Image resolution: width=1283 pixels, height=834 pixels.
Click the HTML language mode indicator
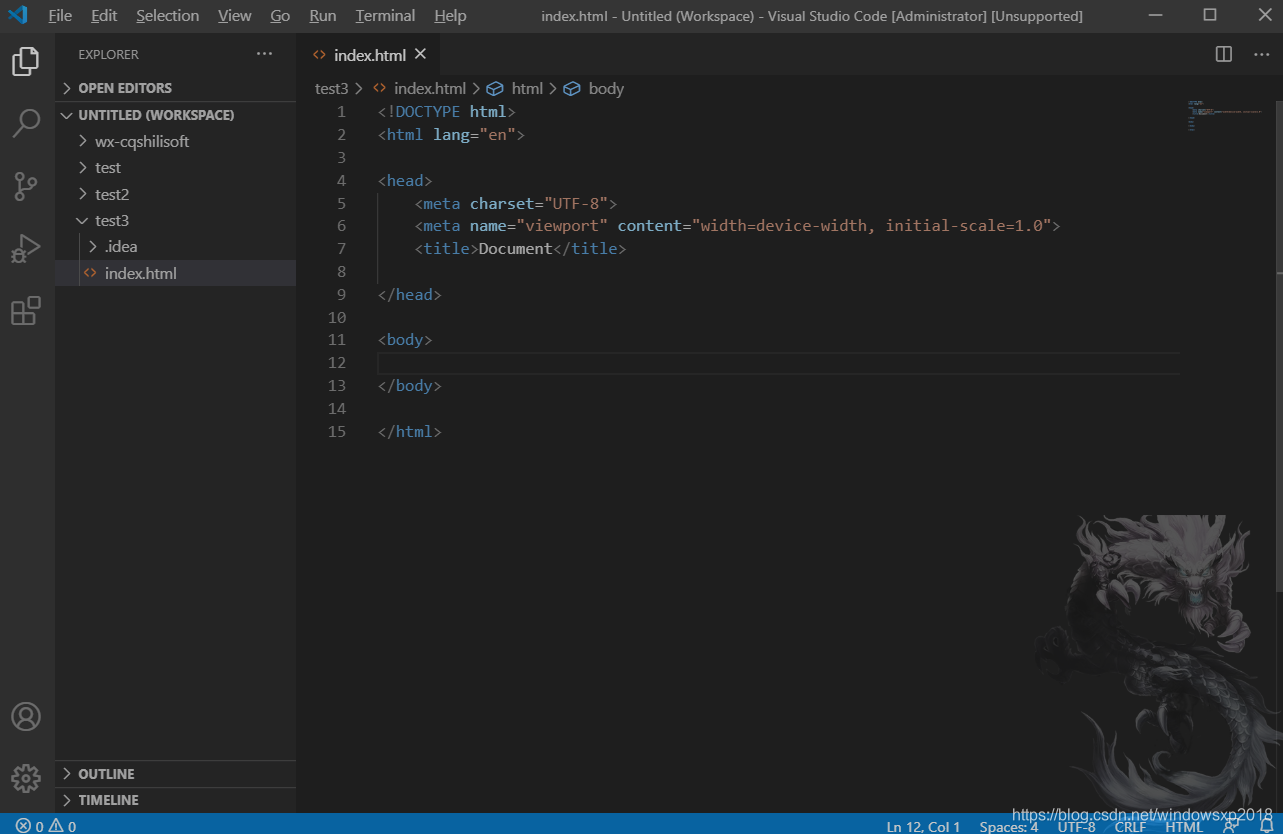pyautogui.click(x=1184, y=826)
